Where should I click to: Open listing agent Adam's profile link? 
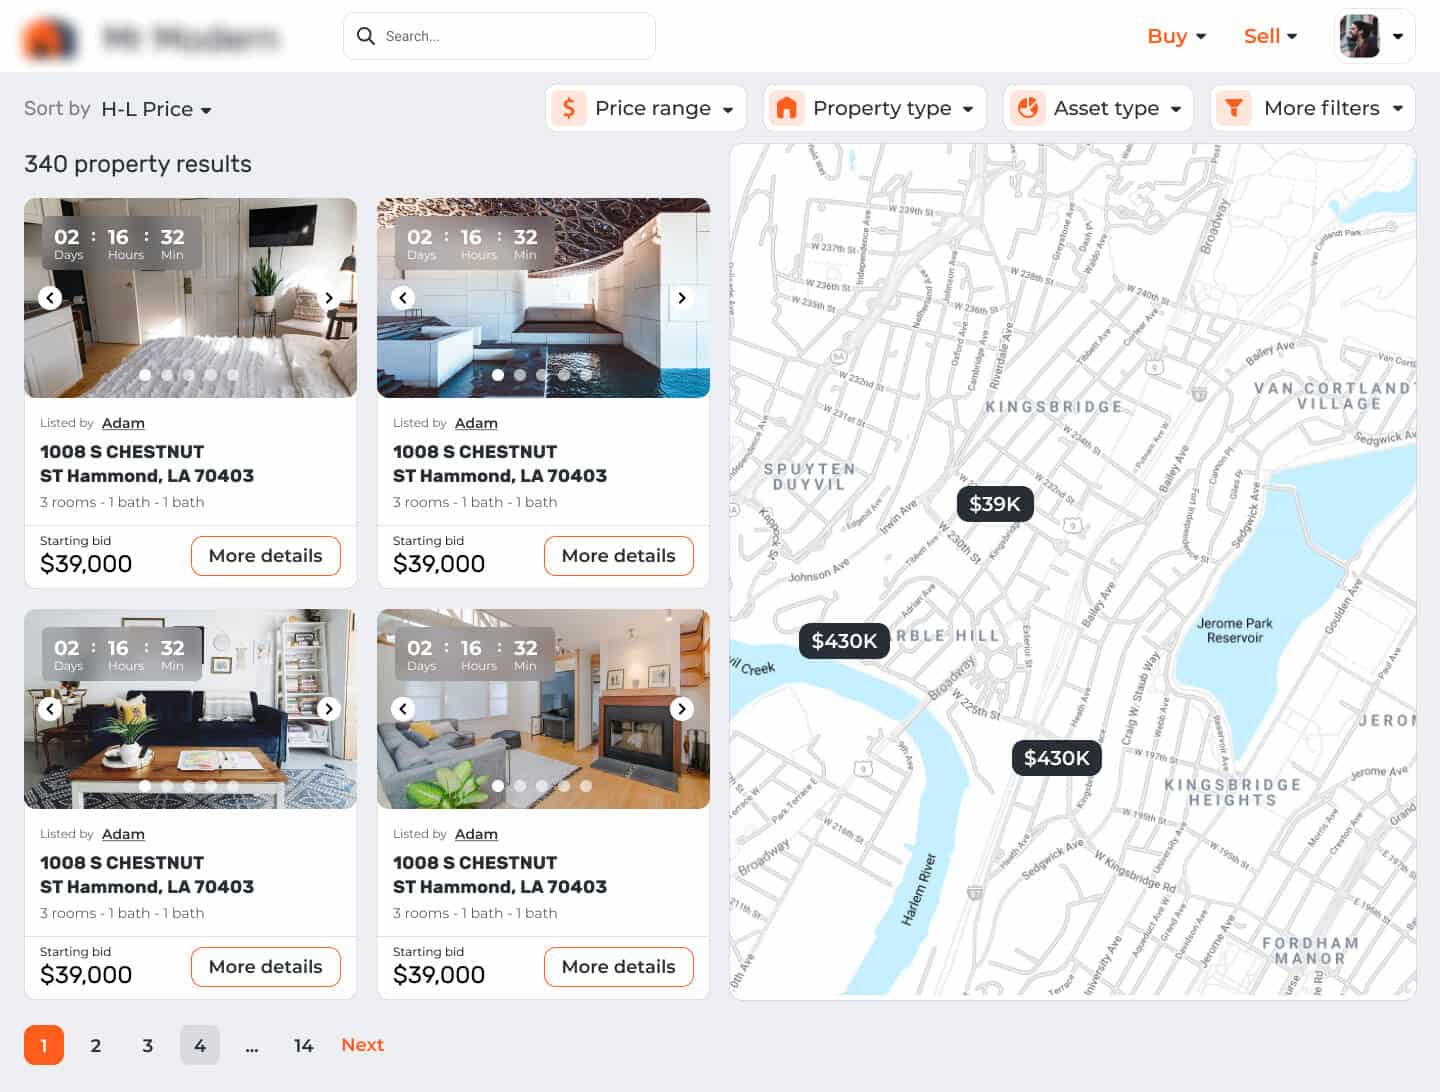click(123, 423)
